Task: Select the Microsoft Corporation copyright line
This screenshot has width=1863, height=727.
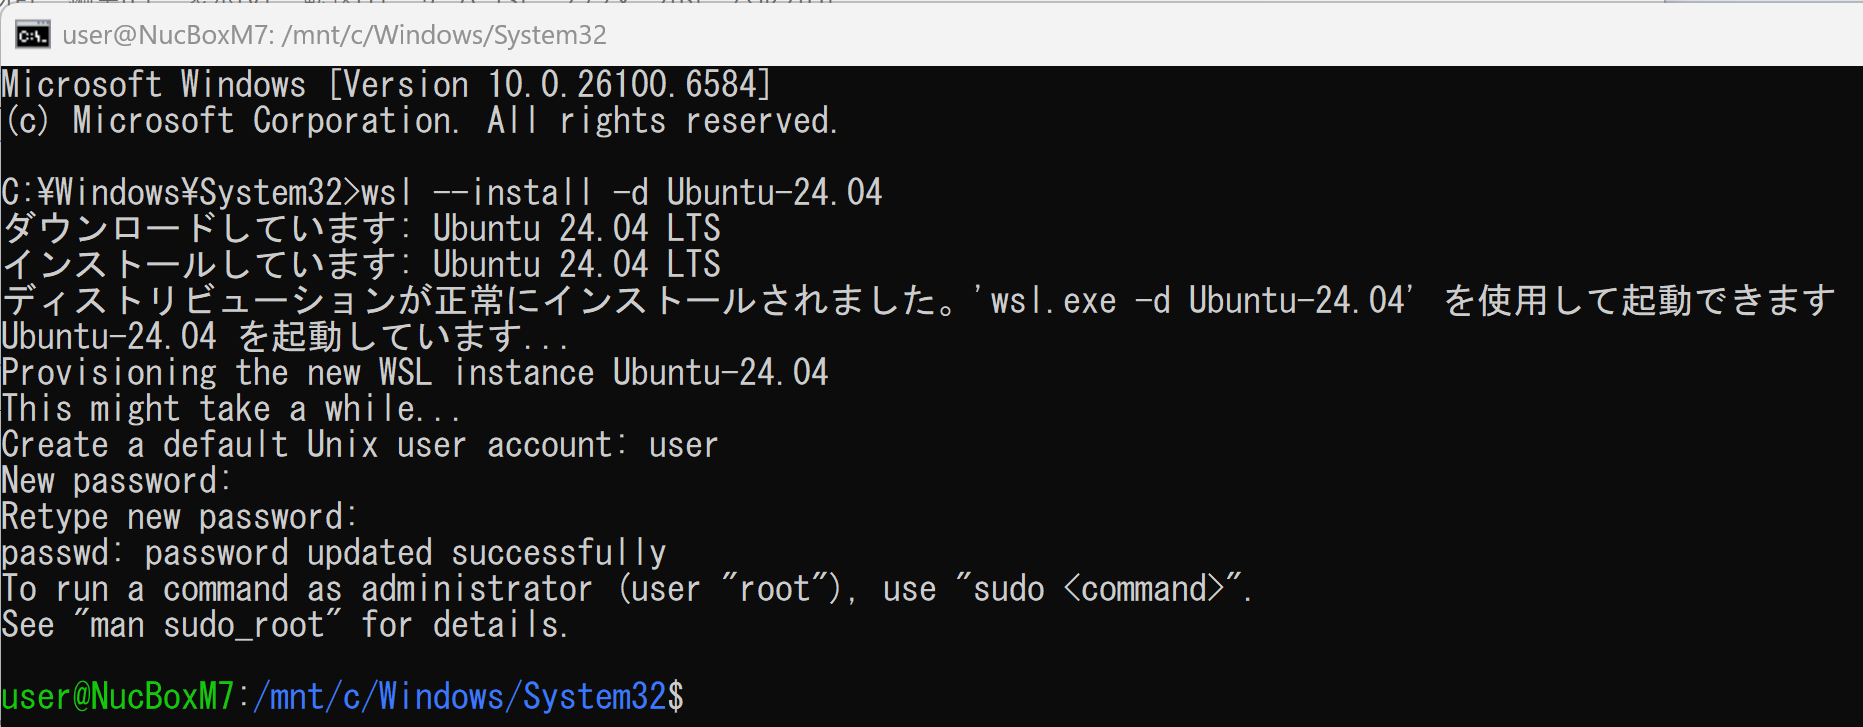Action: (x=420, y=121)
